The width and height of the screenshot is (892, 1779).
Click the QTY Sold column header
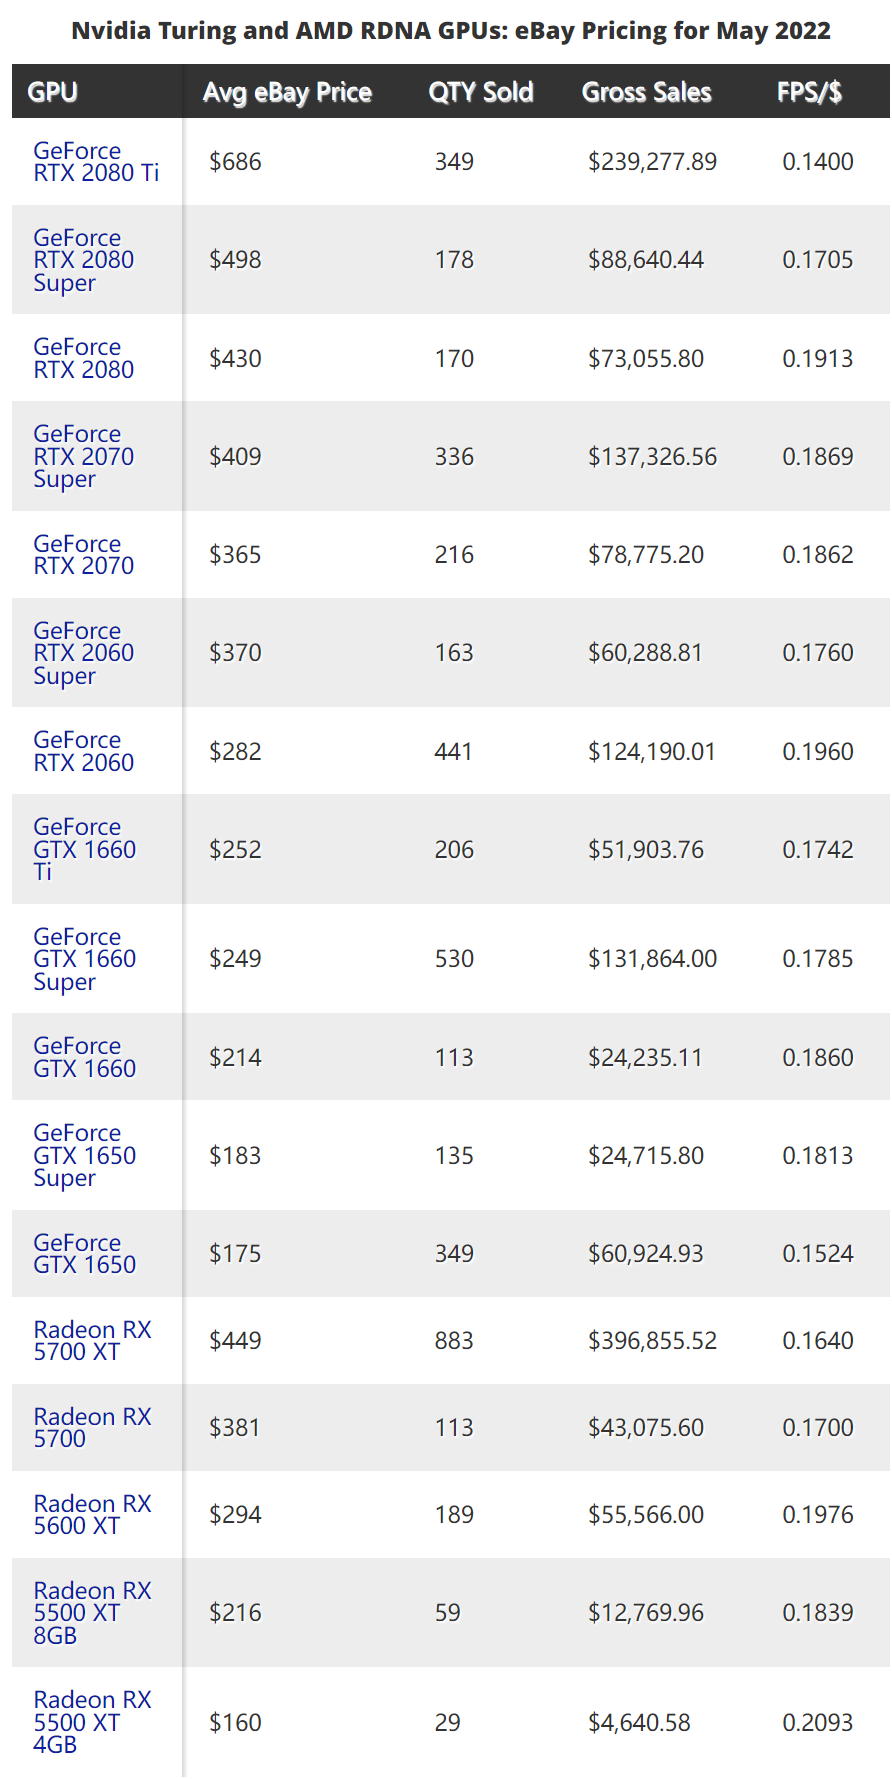(481, 92)
